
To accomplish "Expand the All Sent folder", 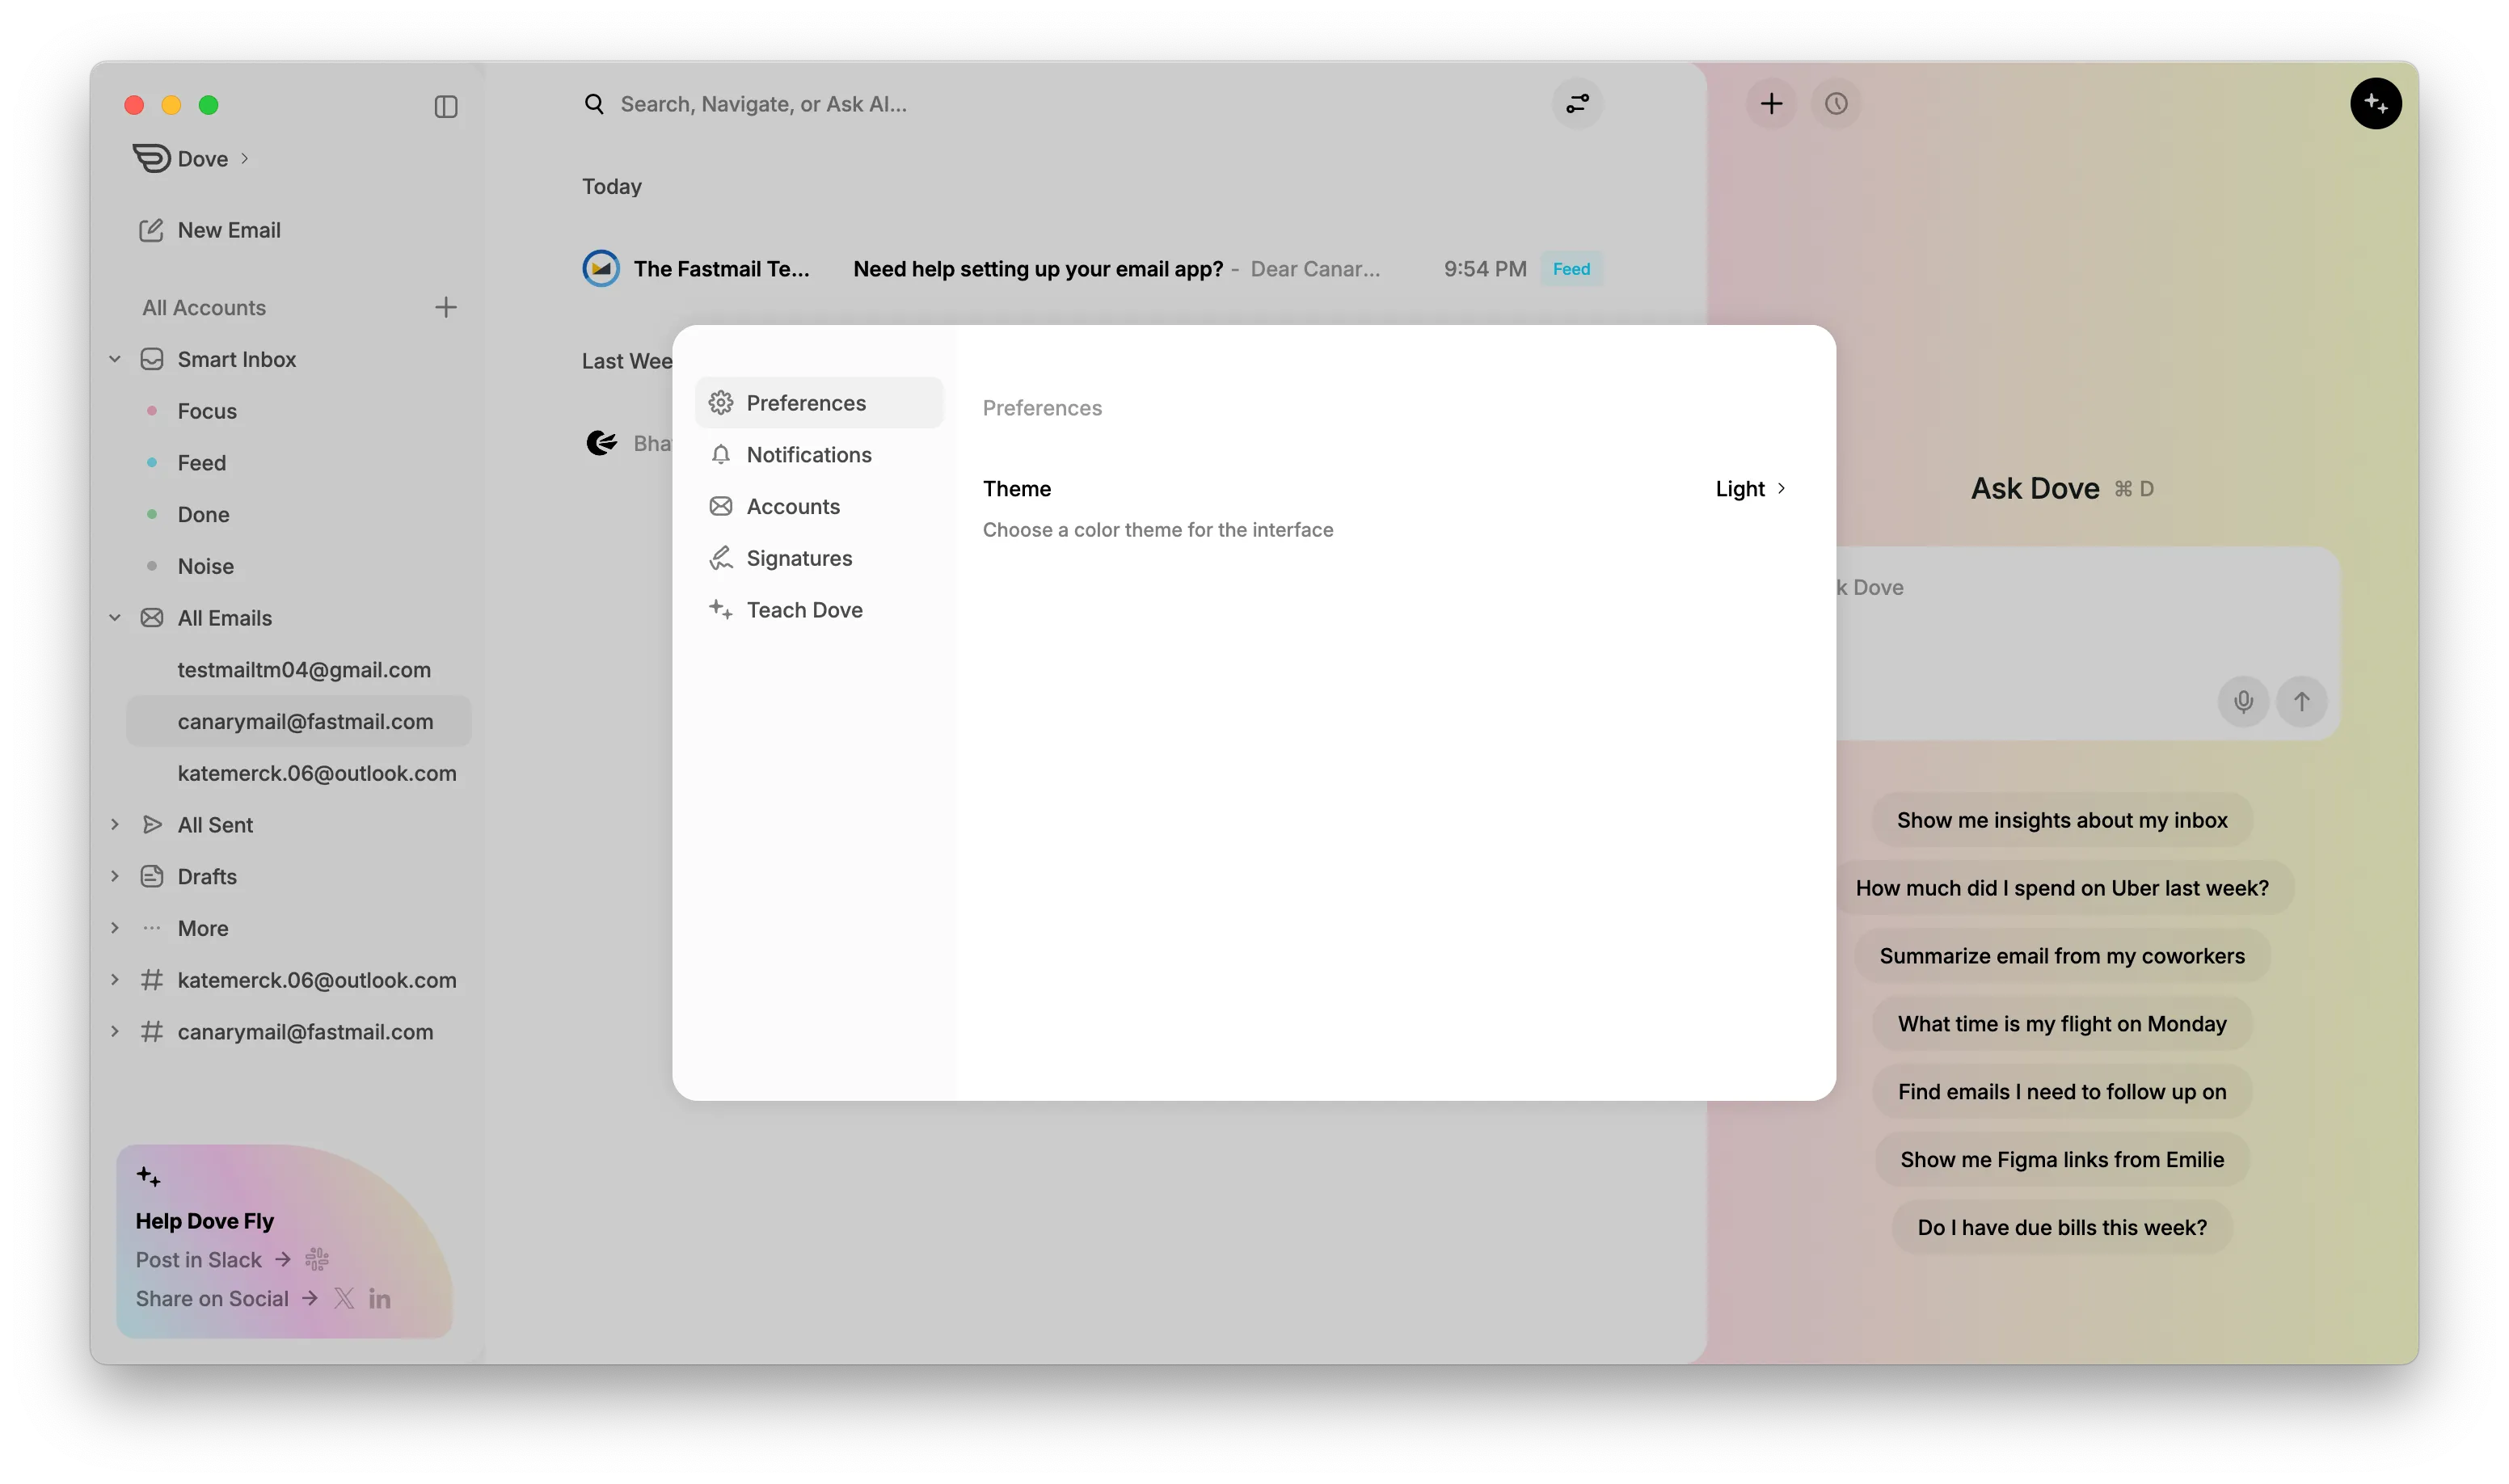I will coord(115,825).
